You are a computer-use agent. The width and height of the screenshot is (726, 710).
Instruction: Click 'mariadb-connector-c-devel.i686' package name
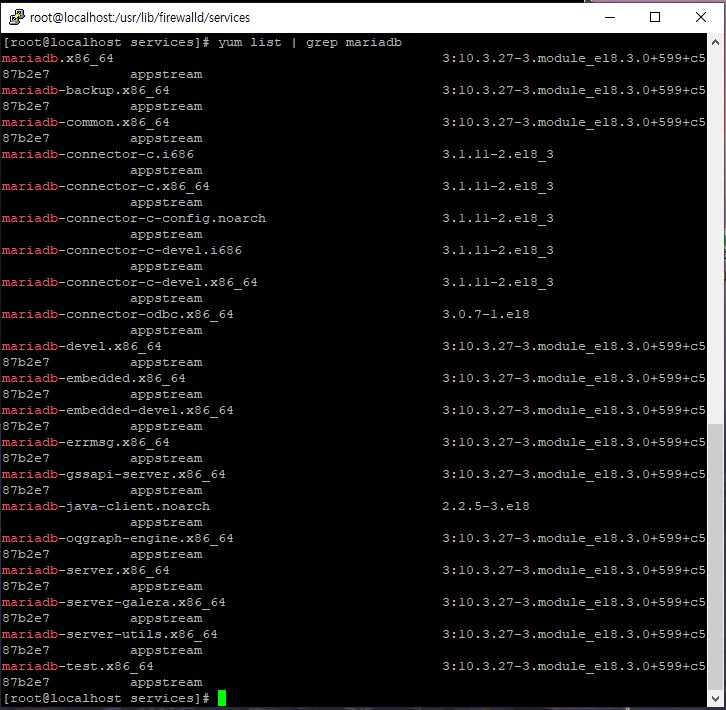122,250
